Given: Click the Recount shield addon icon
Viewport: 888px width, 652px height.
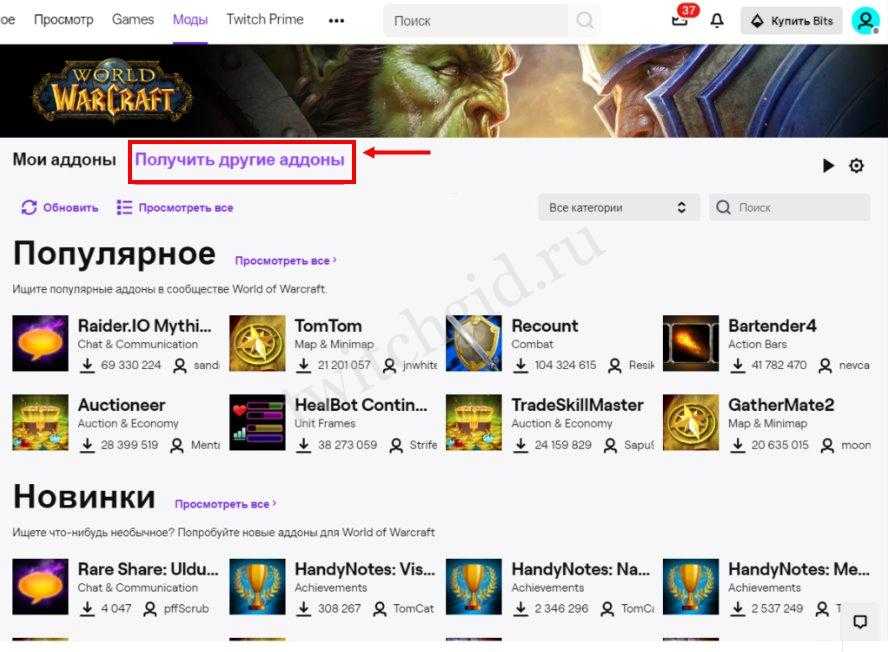Looking at the screenshot, I should point(474,344).
